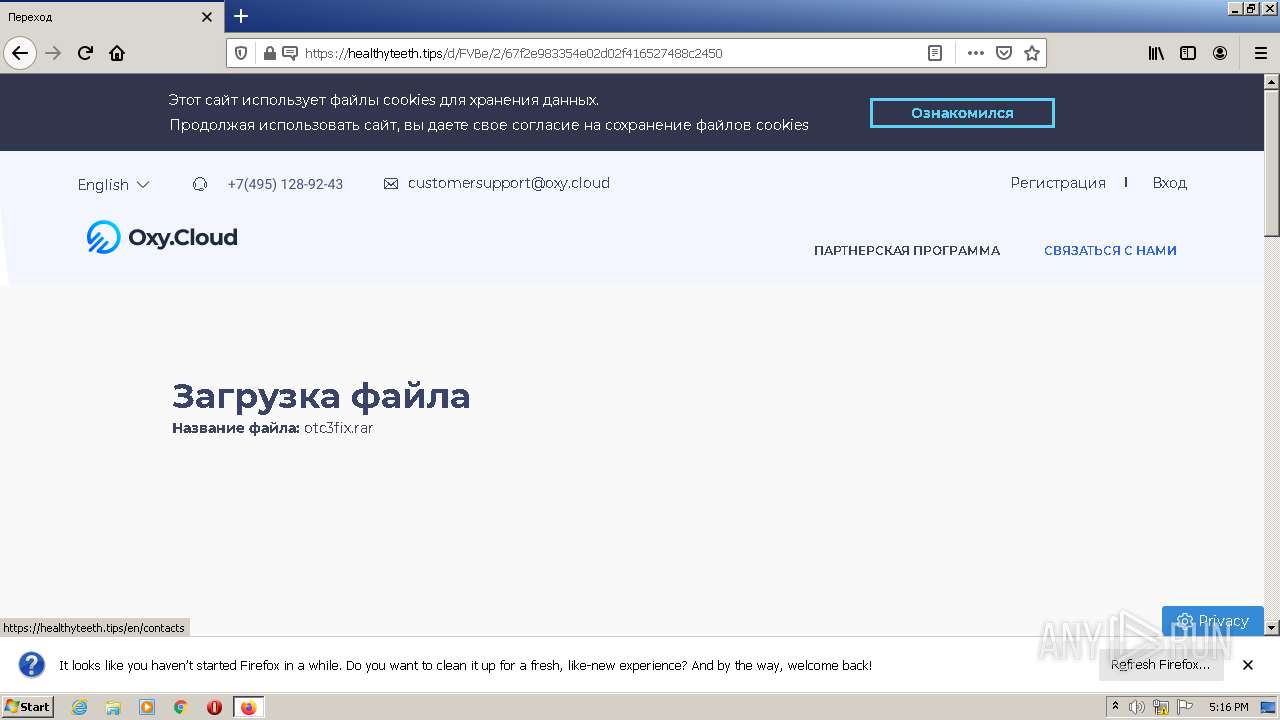The height and width of the screenshot is (720, 1280).
Task: Open Регистрация link
Action: click(x=1058, y=183)
